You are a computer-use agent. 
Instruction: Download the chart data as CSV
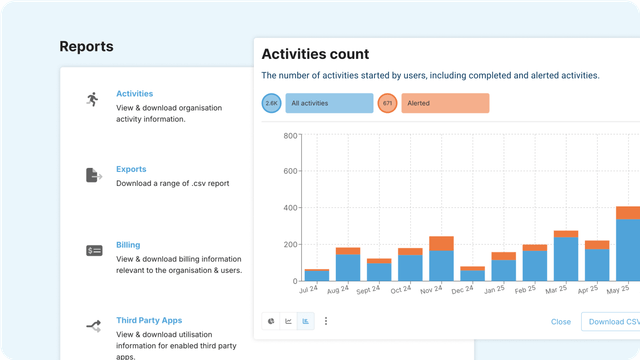point(611,322)
